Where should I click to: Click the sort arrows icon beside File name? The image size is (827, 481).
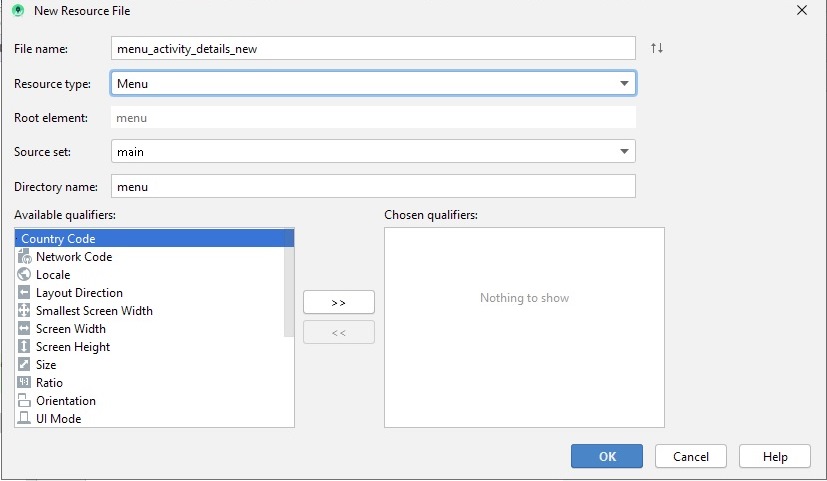[x=657, y=48]
